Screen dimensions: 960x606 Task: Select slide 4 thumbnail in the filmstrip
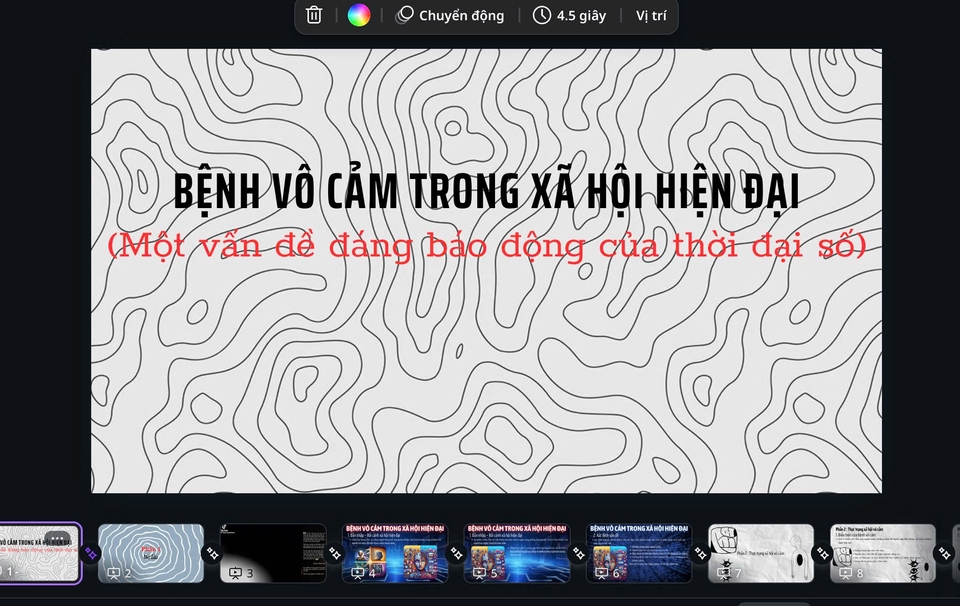[x=395, y=550]
